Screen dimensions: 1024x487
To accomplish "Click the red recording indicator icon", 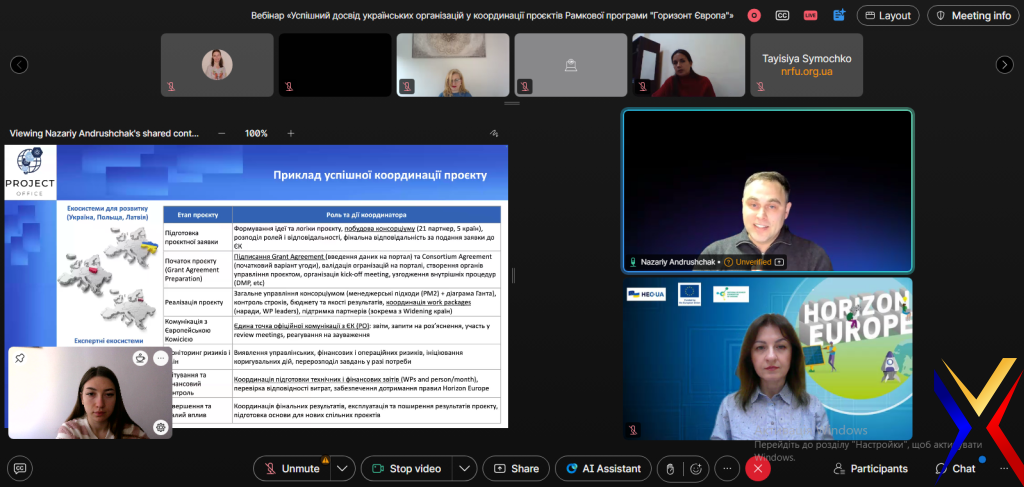I will (x=754, y=15).
